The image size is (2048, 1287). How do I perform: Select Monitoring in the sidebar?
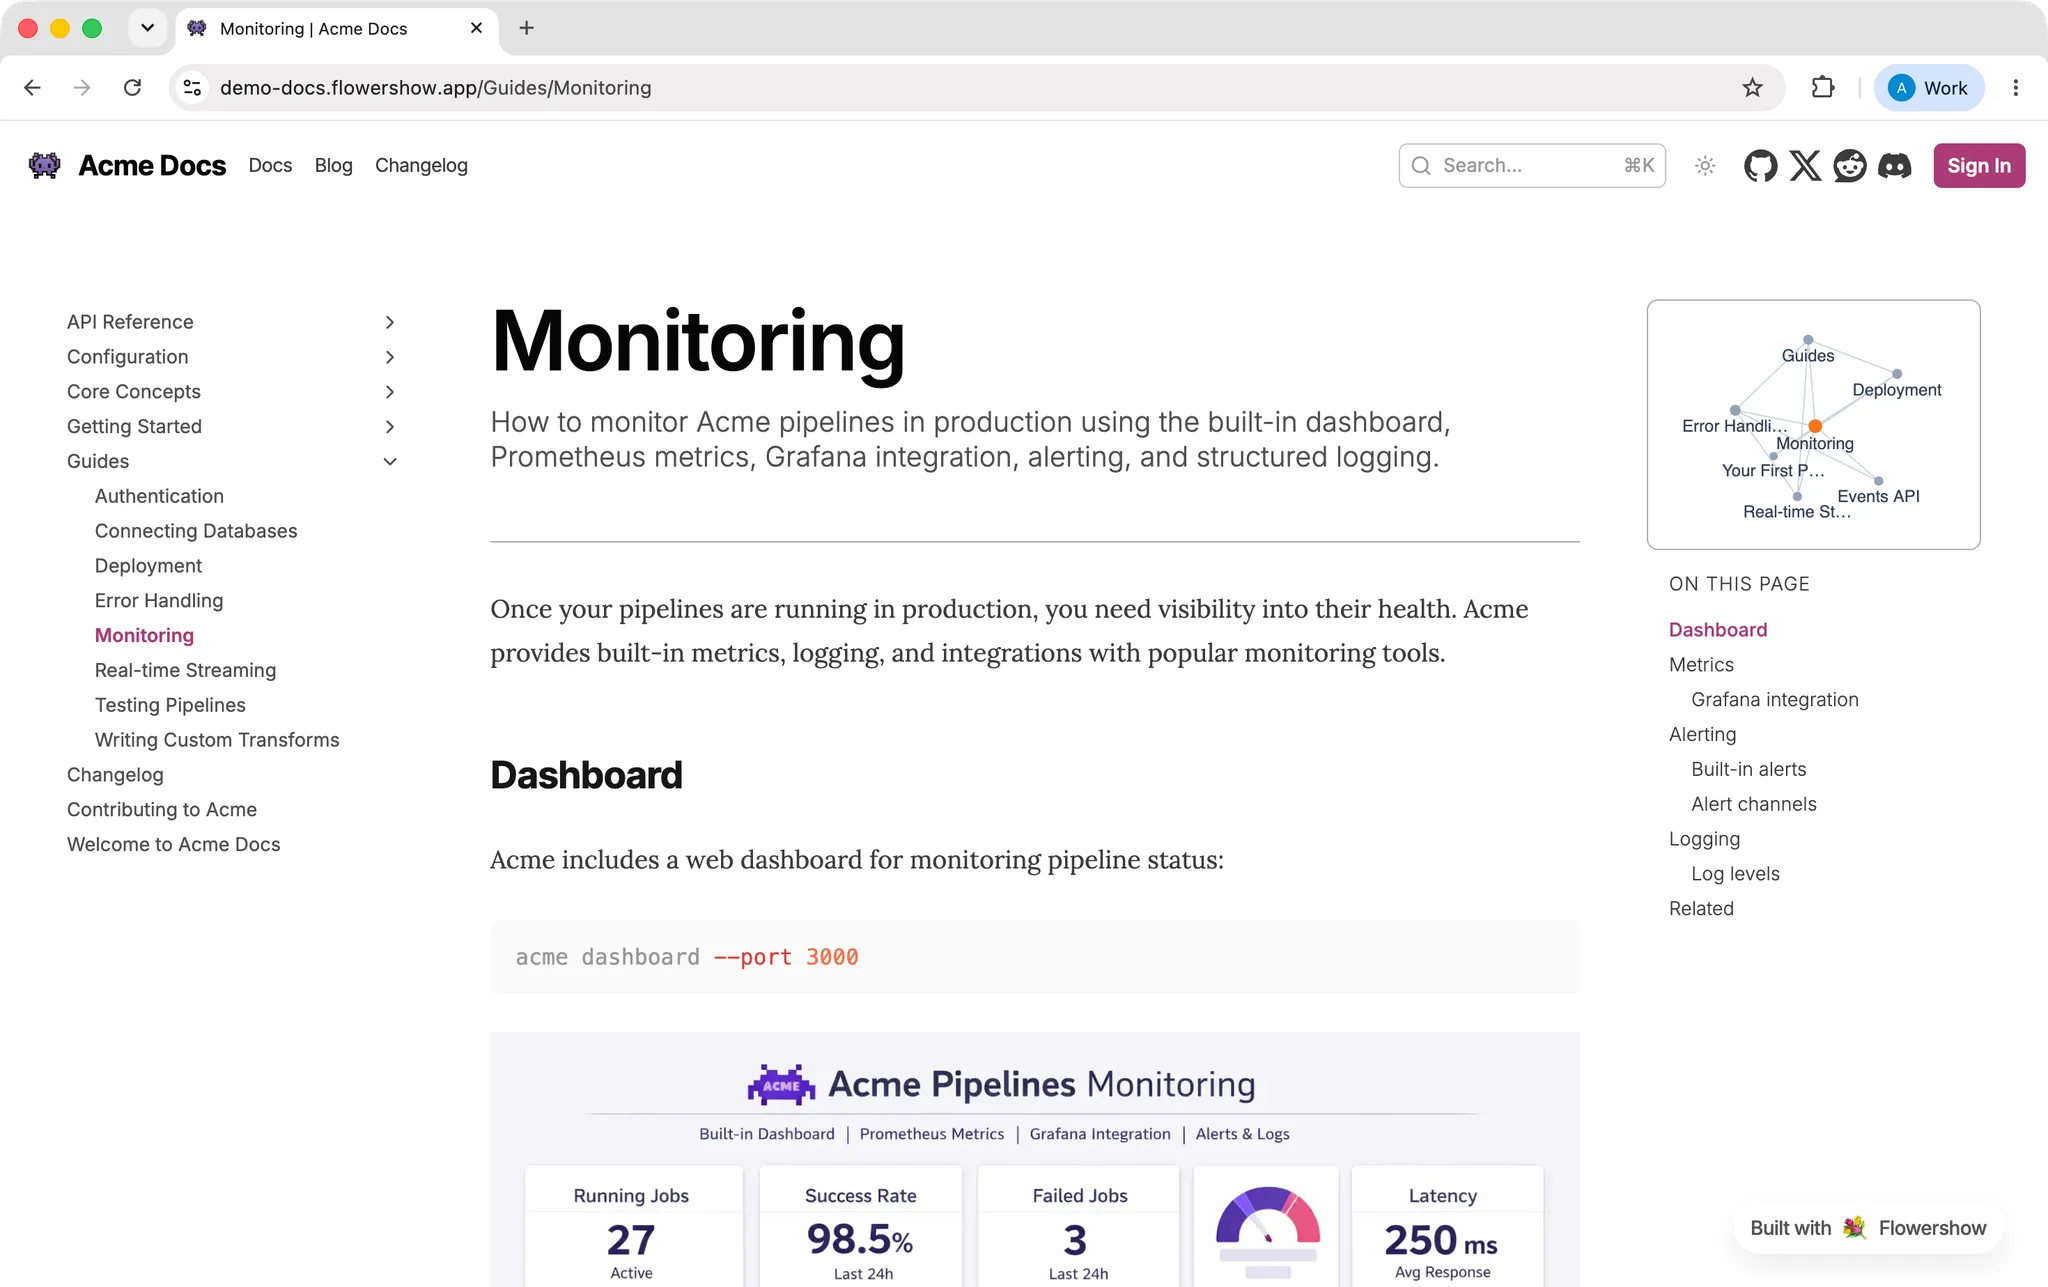point(144,636)
